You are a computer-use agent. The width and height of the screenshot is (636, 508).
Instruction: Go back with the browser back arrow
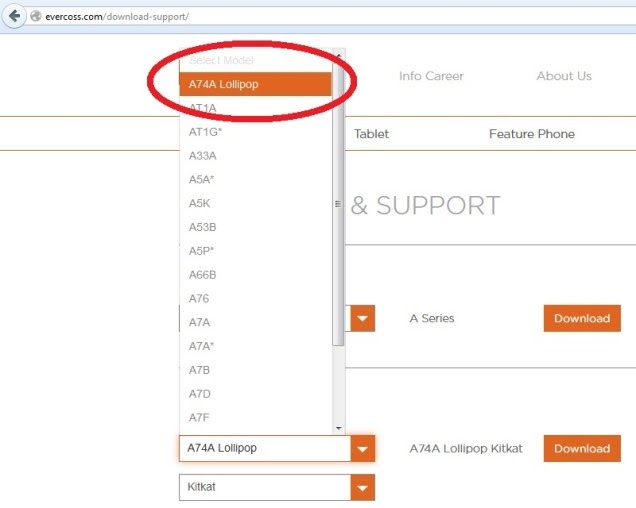[14, 17]
